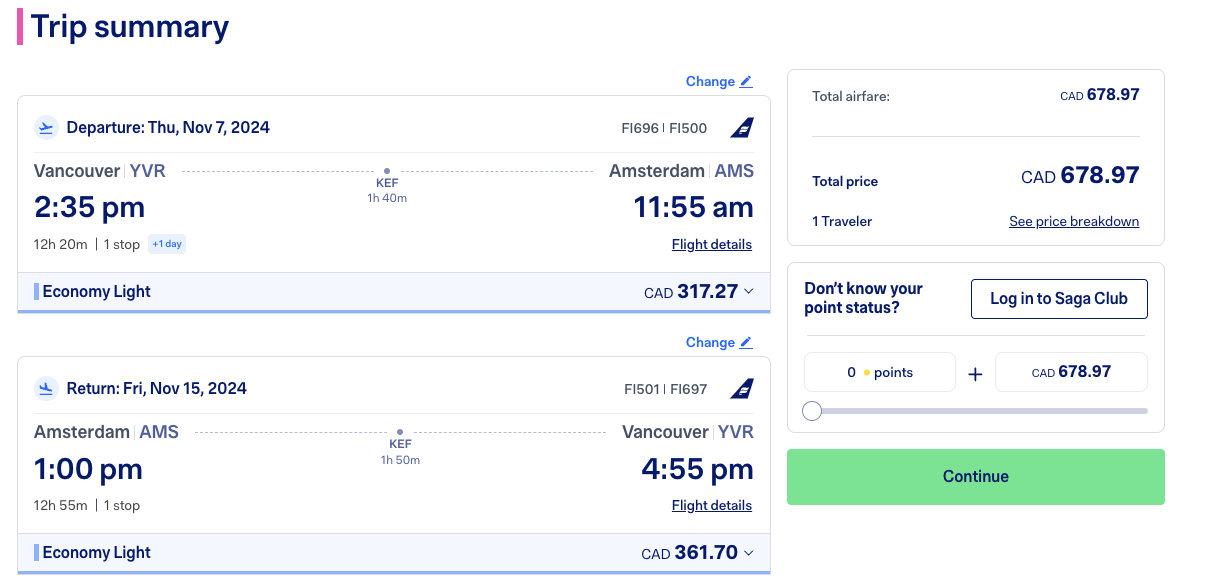Screen dimensions: 1207x587
Task: Open return Economy Light fare row
Action: 97,553
